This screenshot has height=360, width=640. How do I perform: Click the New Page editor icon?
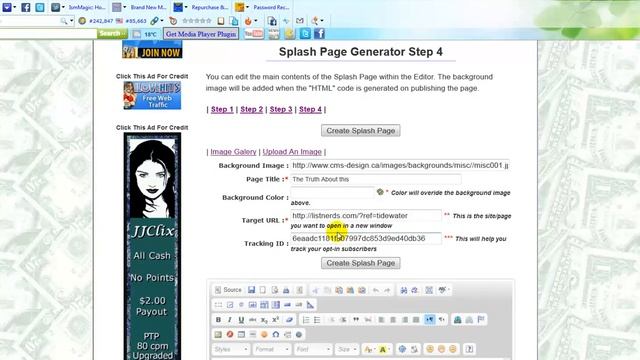[263, 290]
